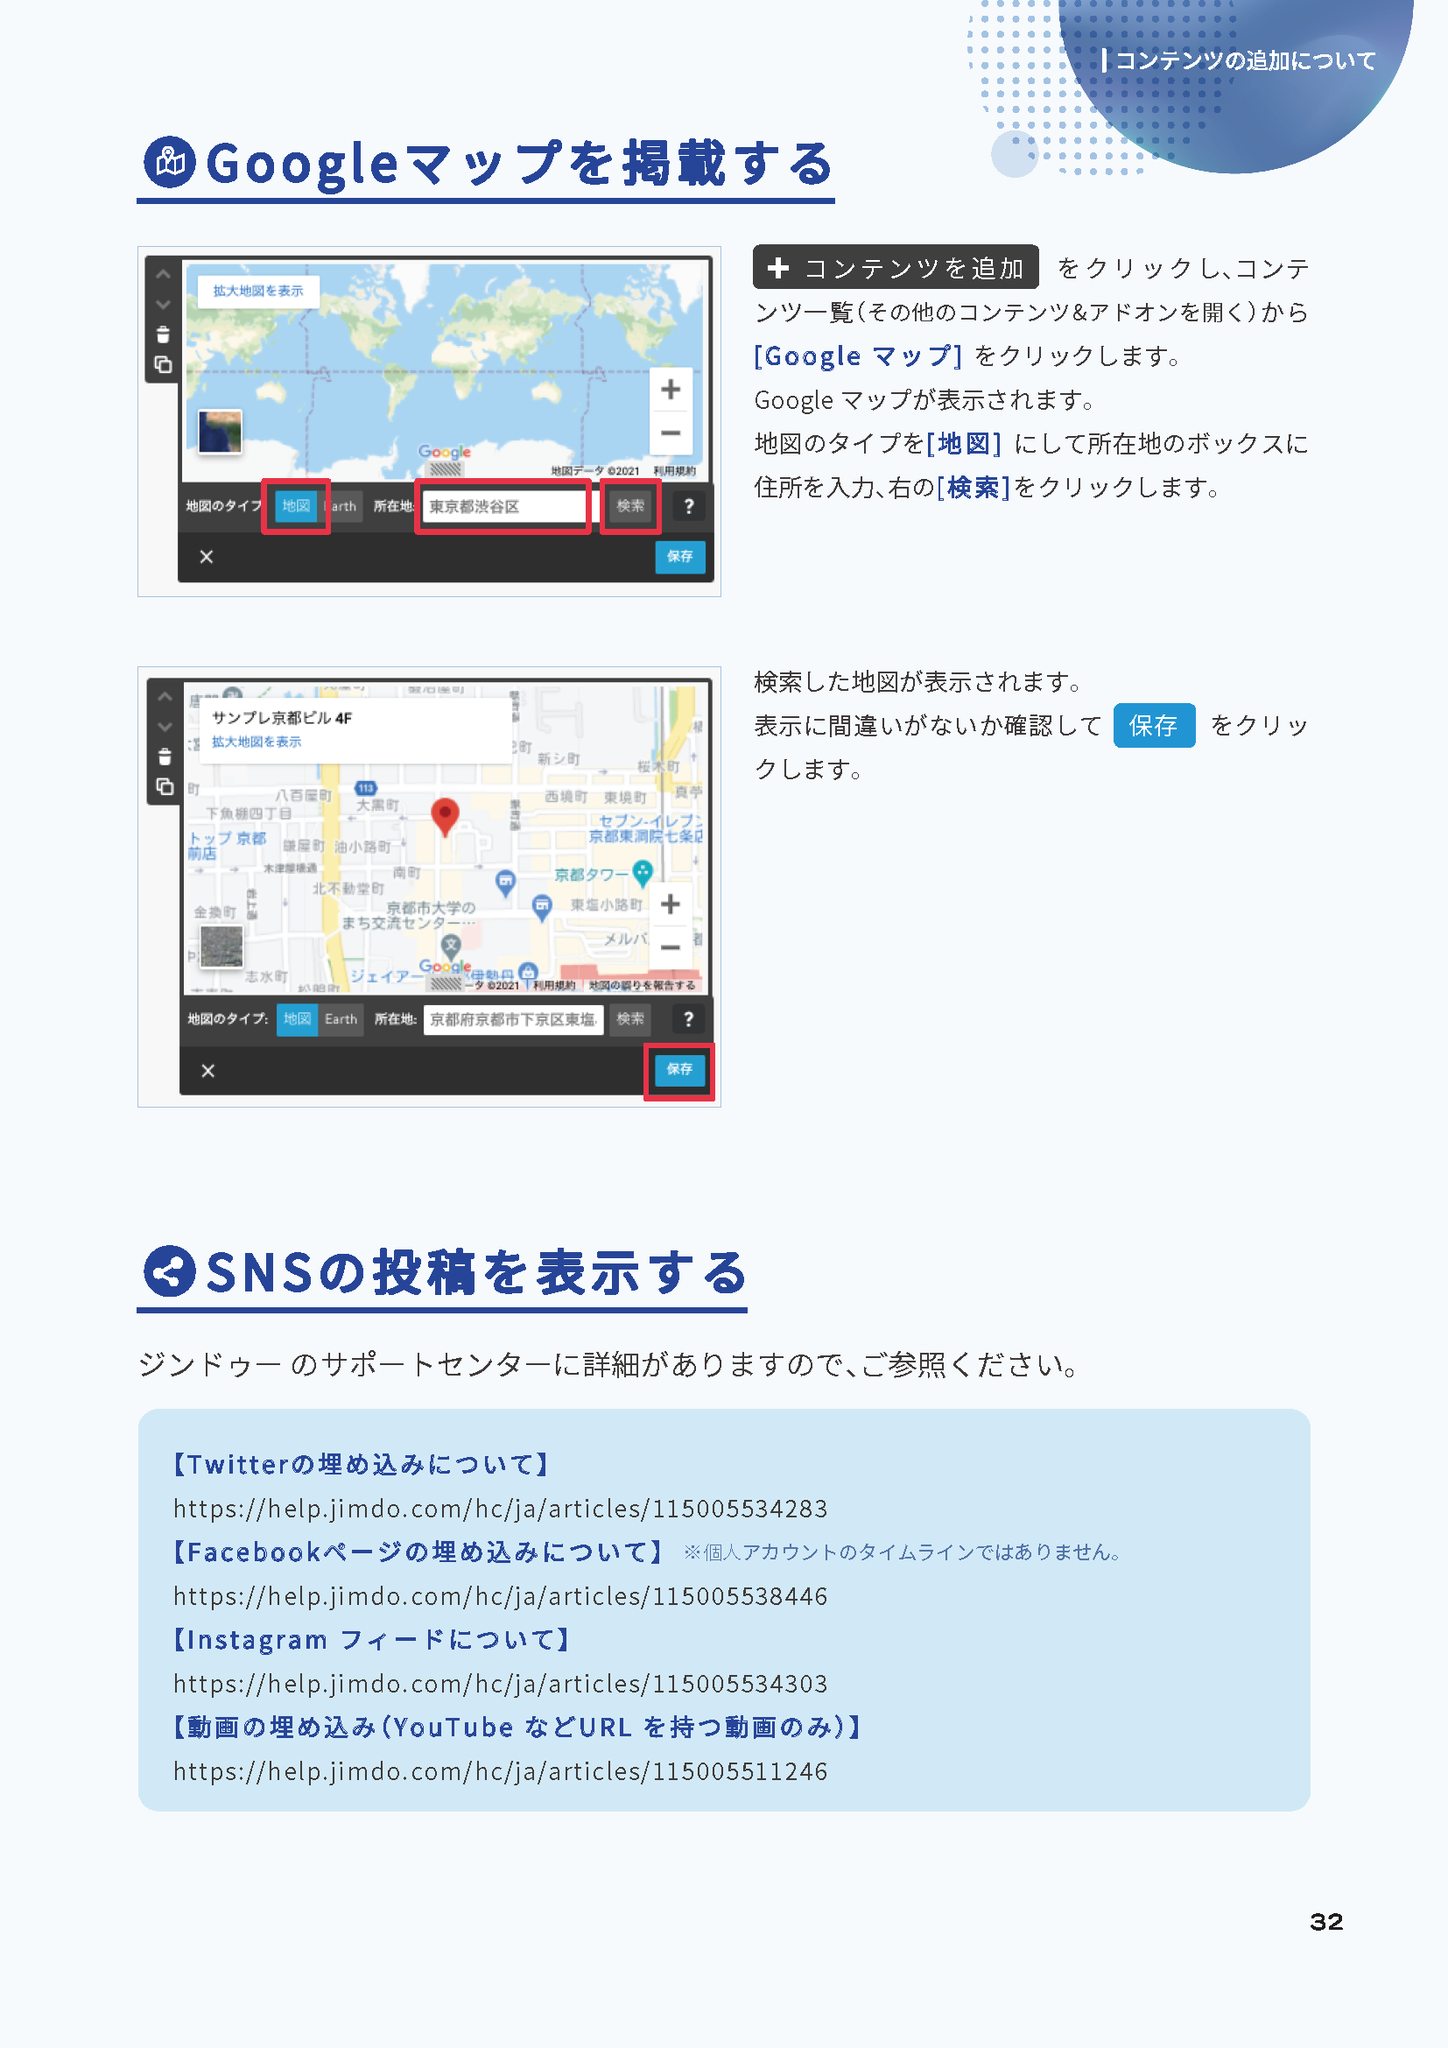Click the コンテンツの追加について header label

[1245, 61]
